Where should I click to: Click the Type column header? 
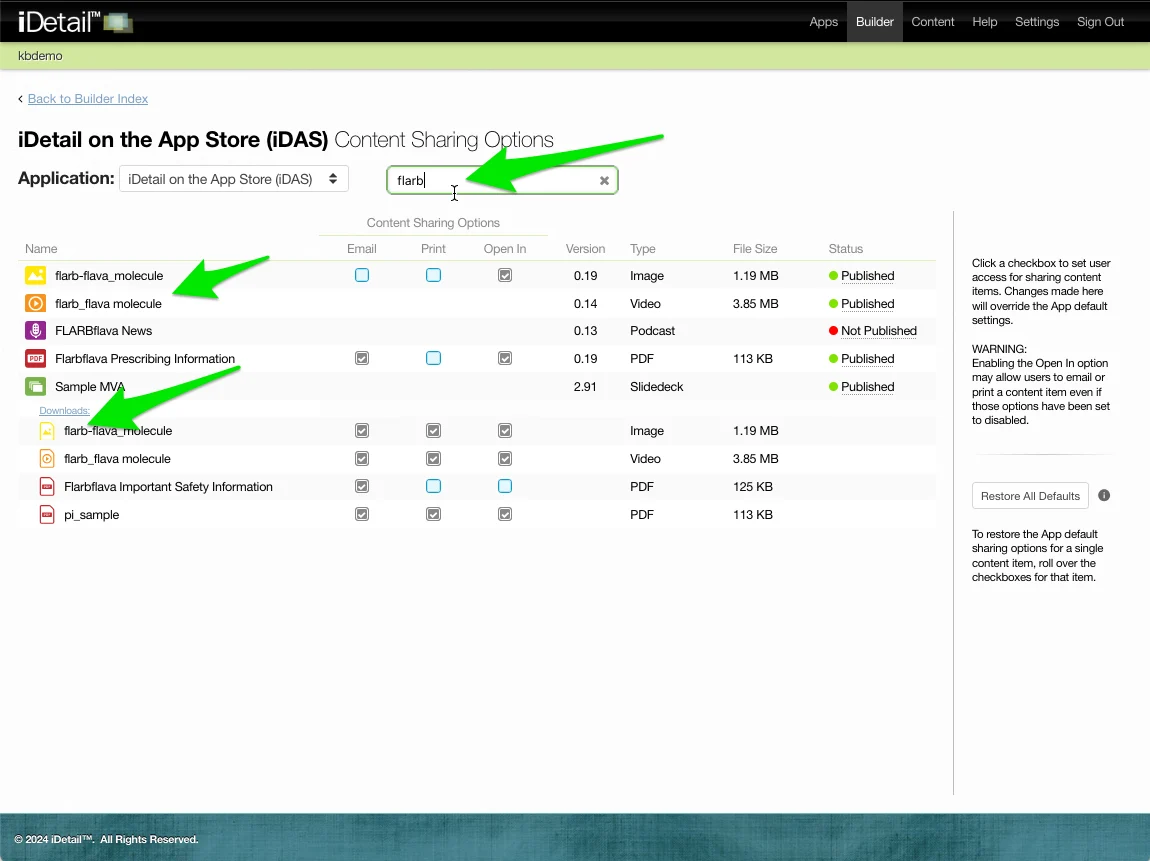point(642,249)
